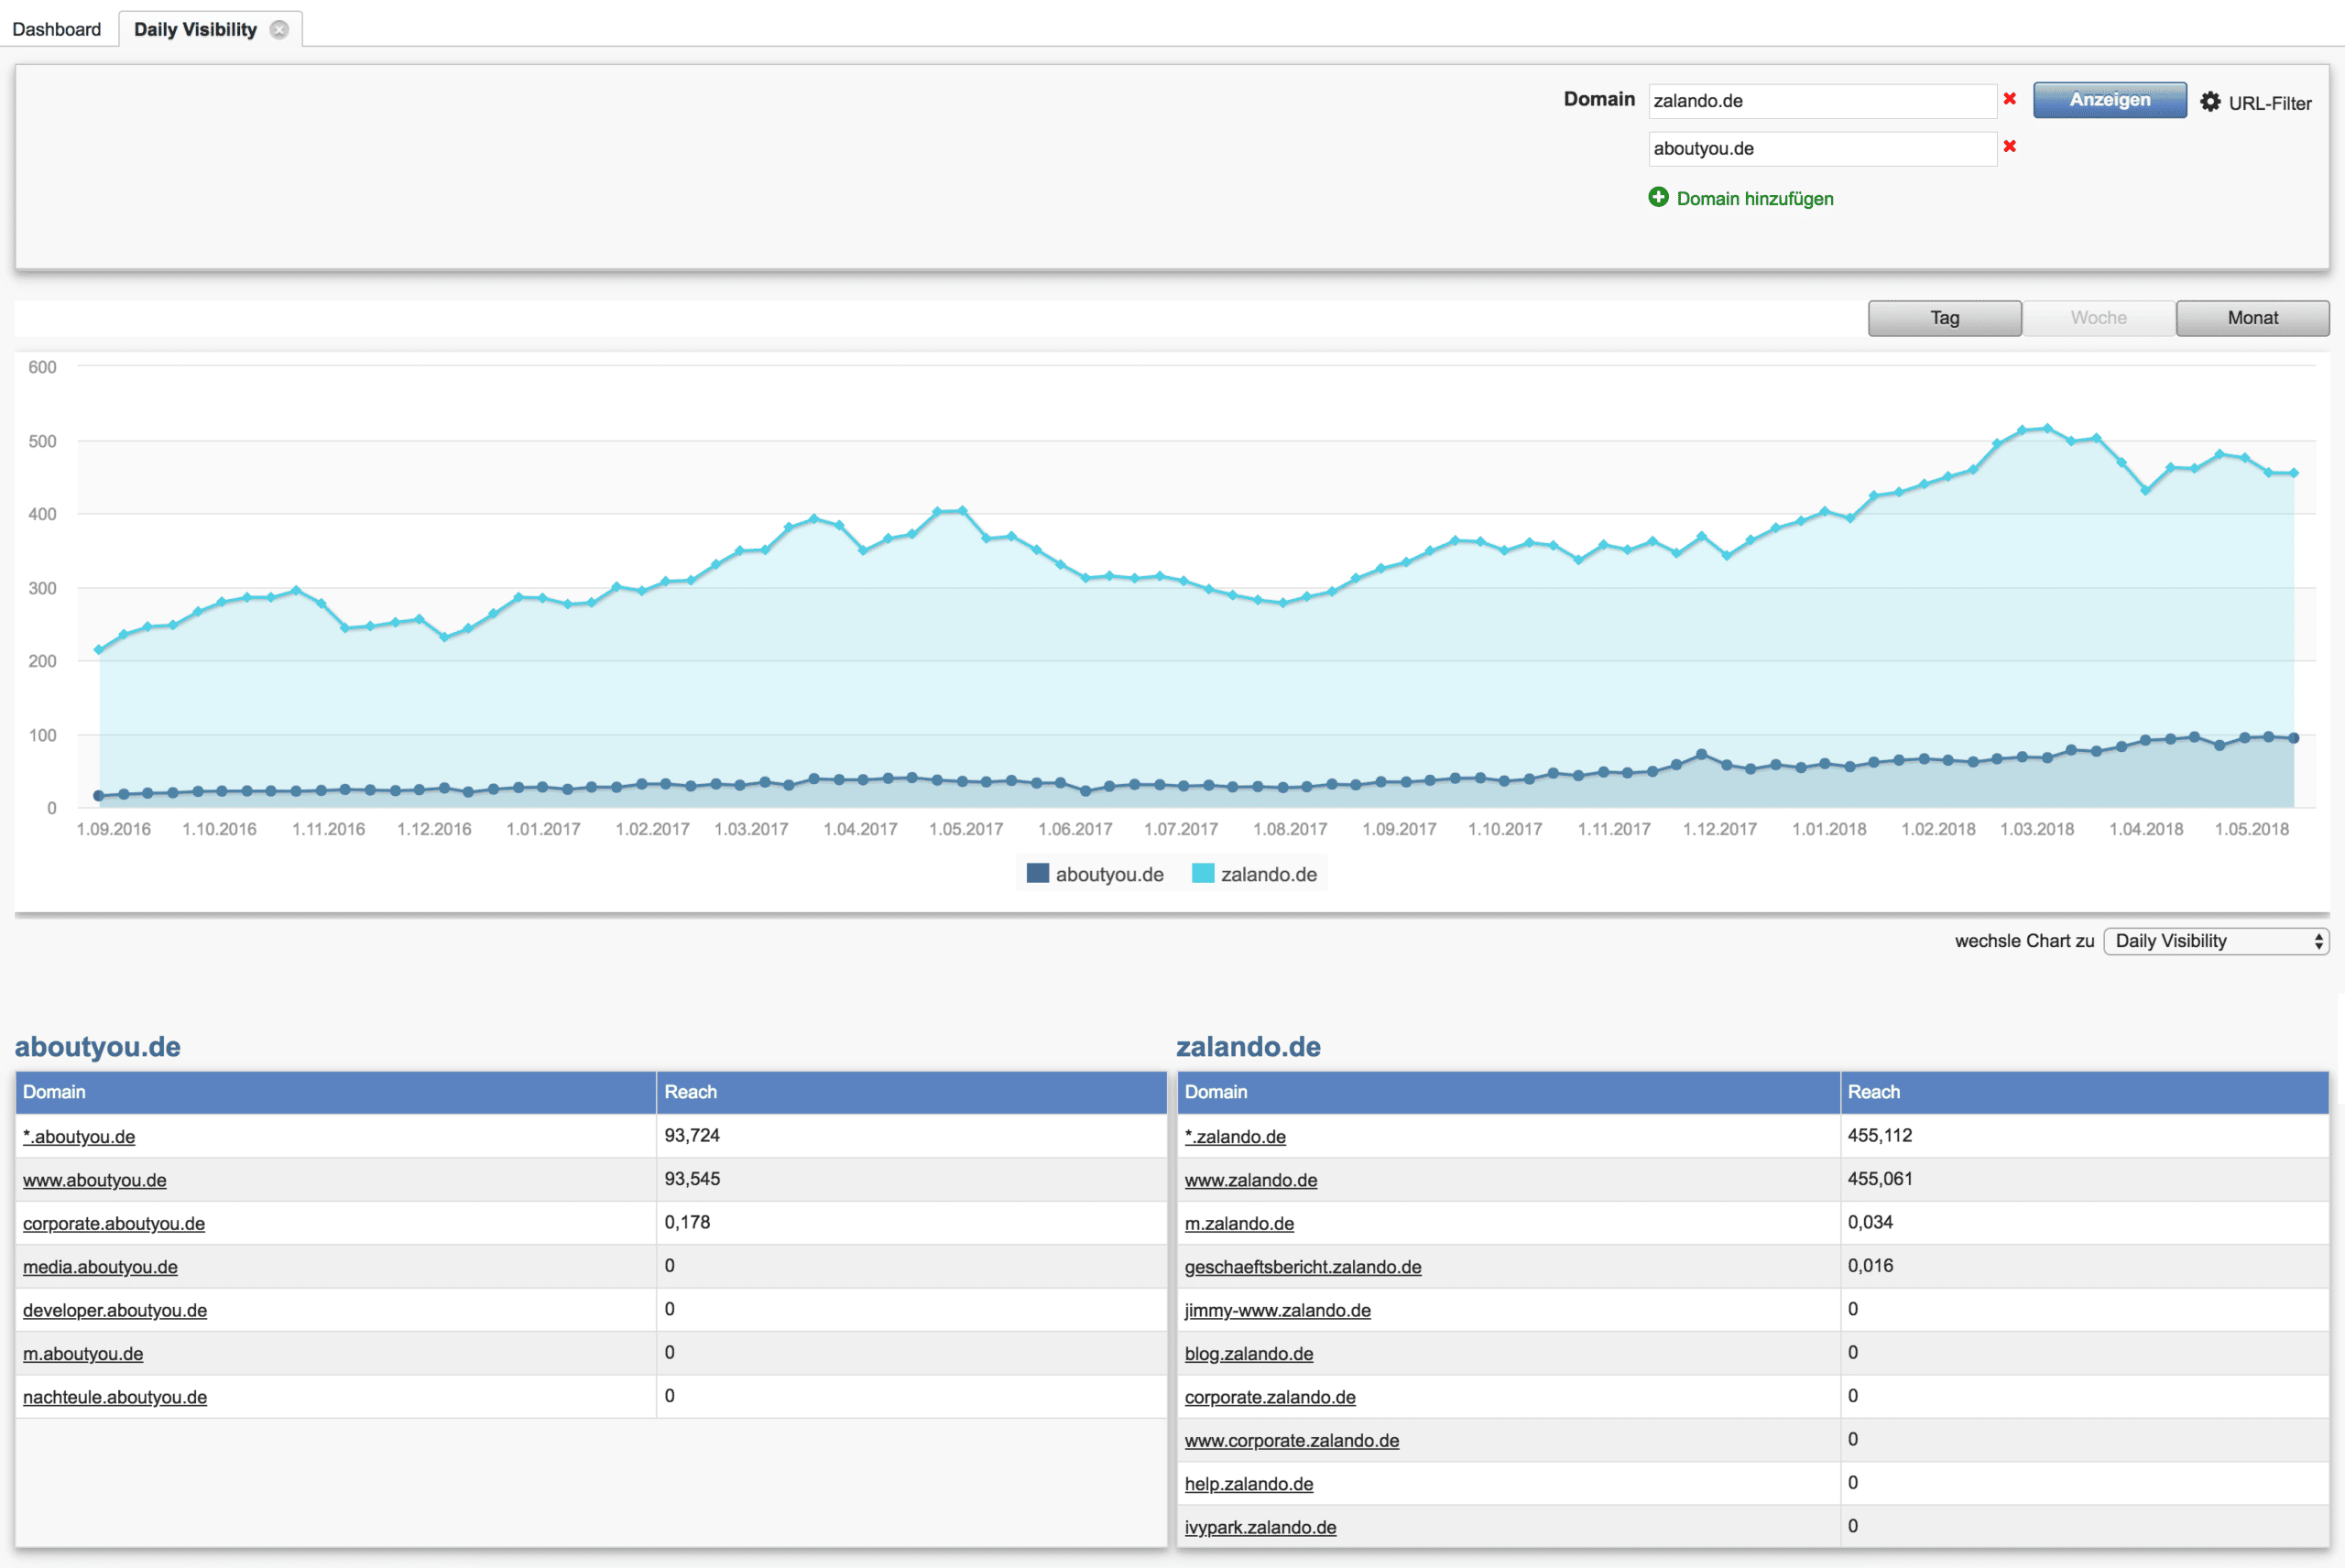Image resolution: width=2345 pixels, height=1568 pixels.
Task: Click the aboutyou.de table heading
Action: point(98,1047)
